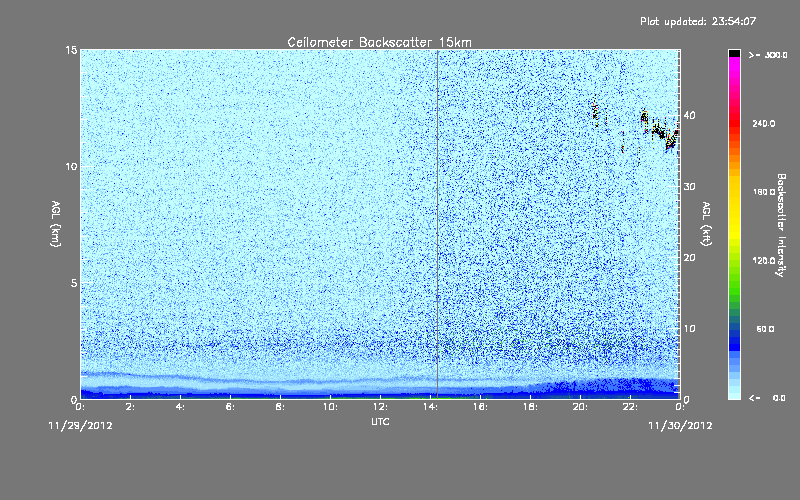Click the 'AGL (km)' axis label
Screen dimensions: 800x500
[x=55, y=223]
